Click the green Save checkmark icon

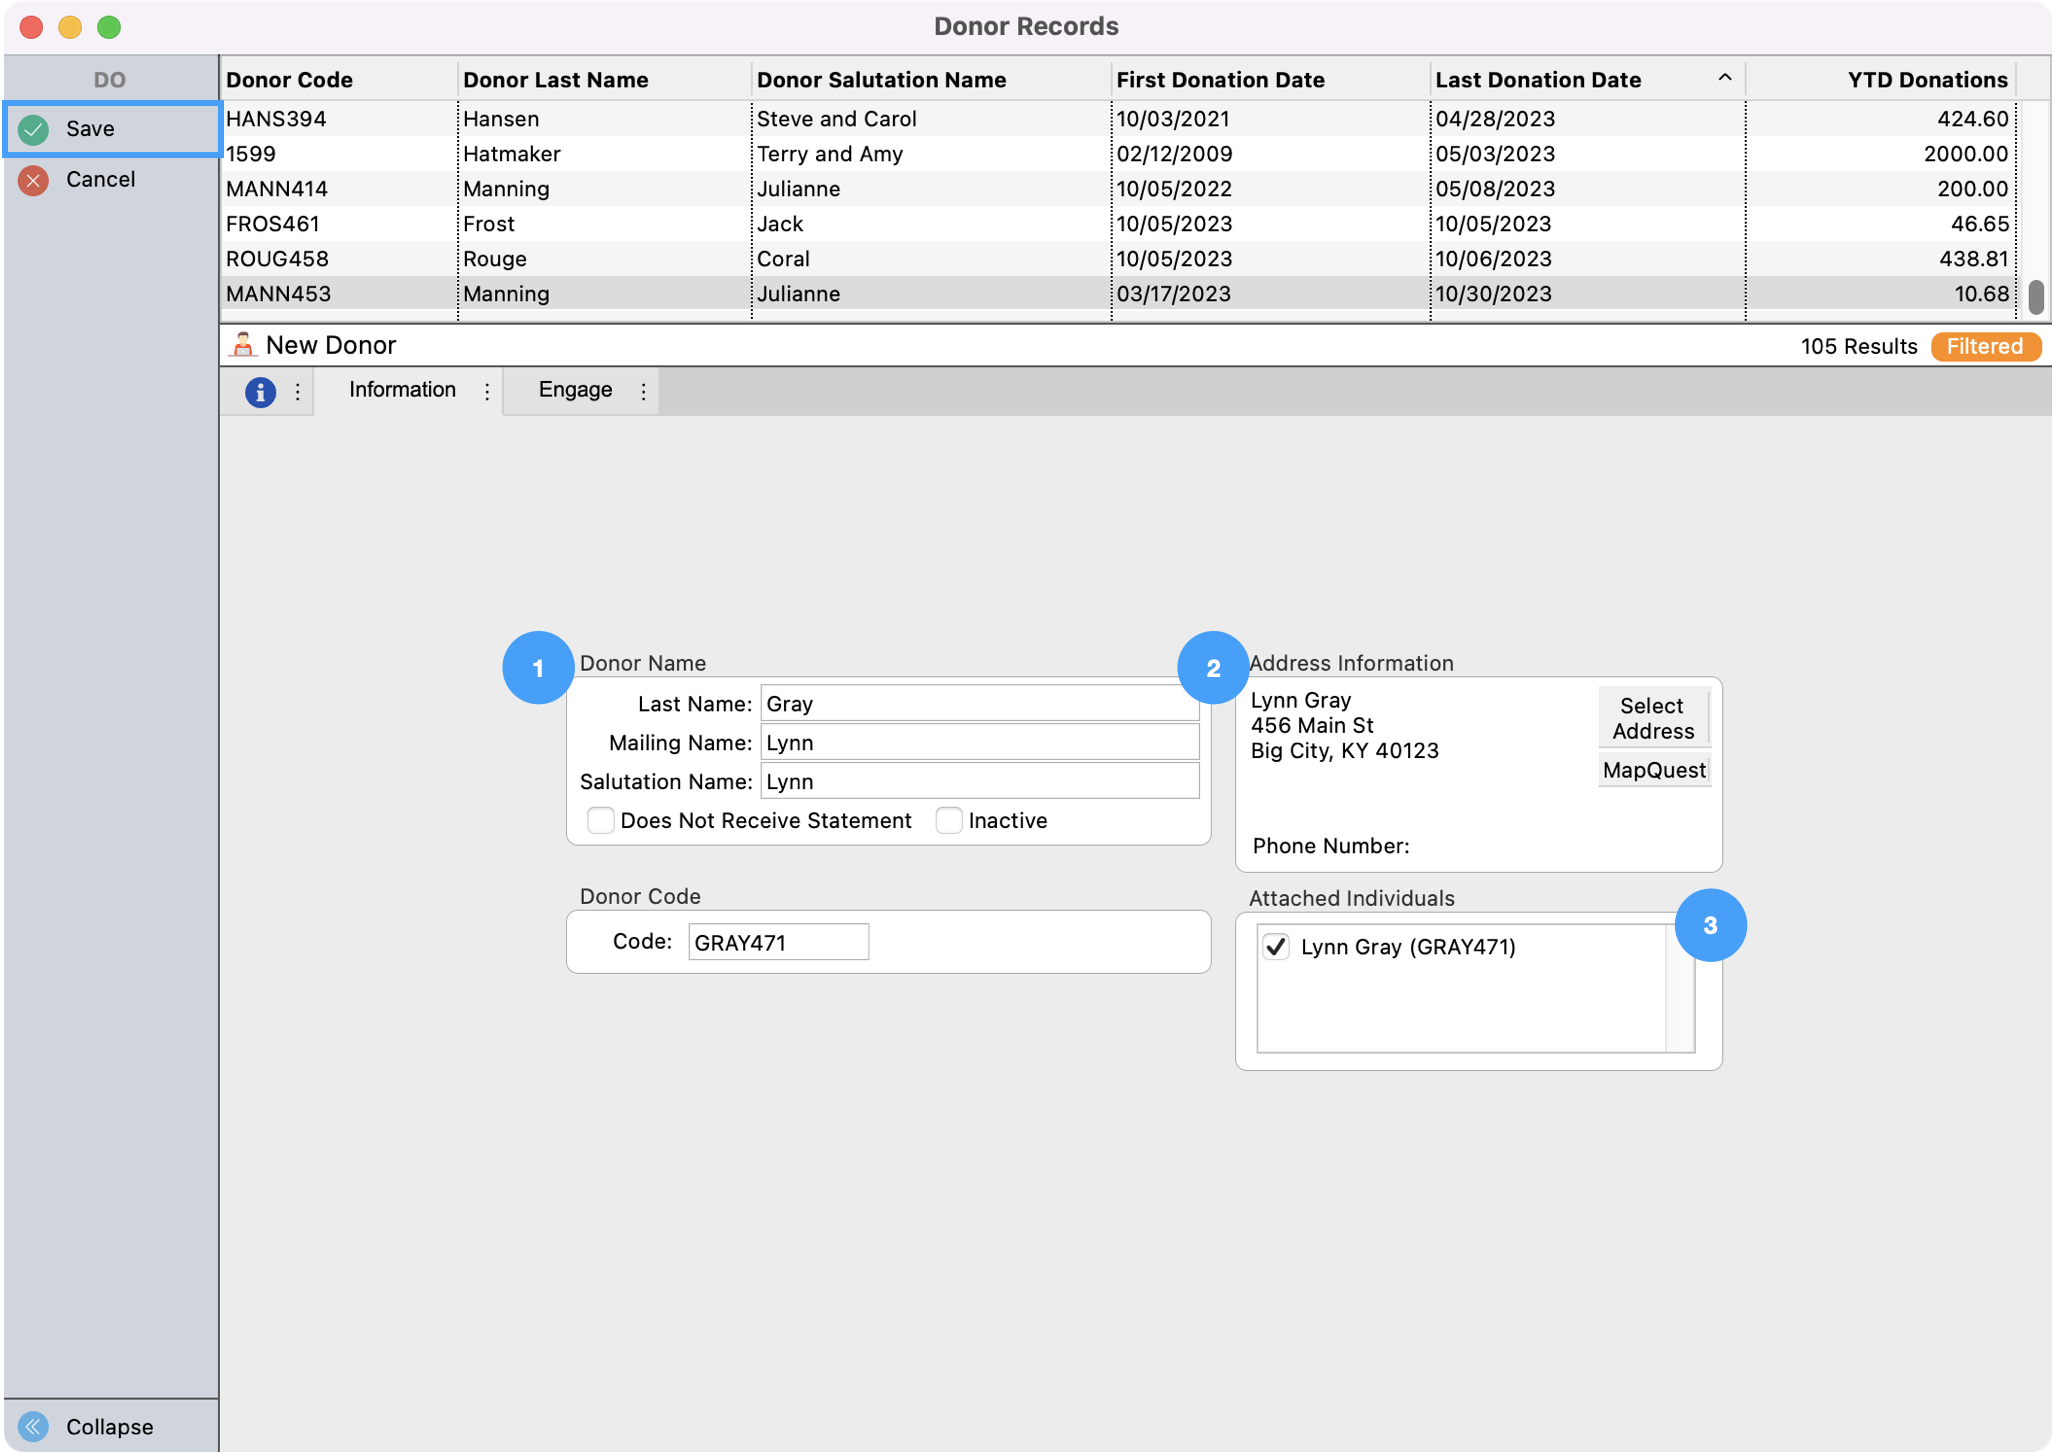(34, 129)
